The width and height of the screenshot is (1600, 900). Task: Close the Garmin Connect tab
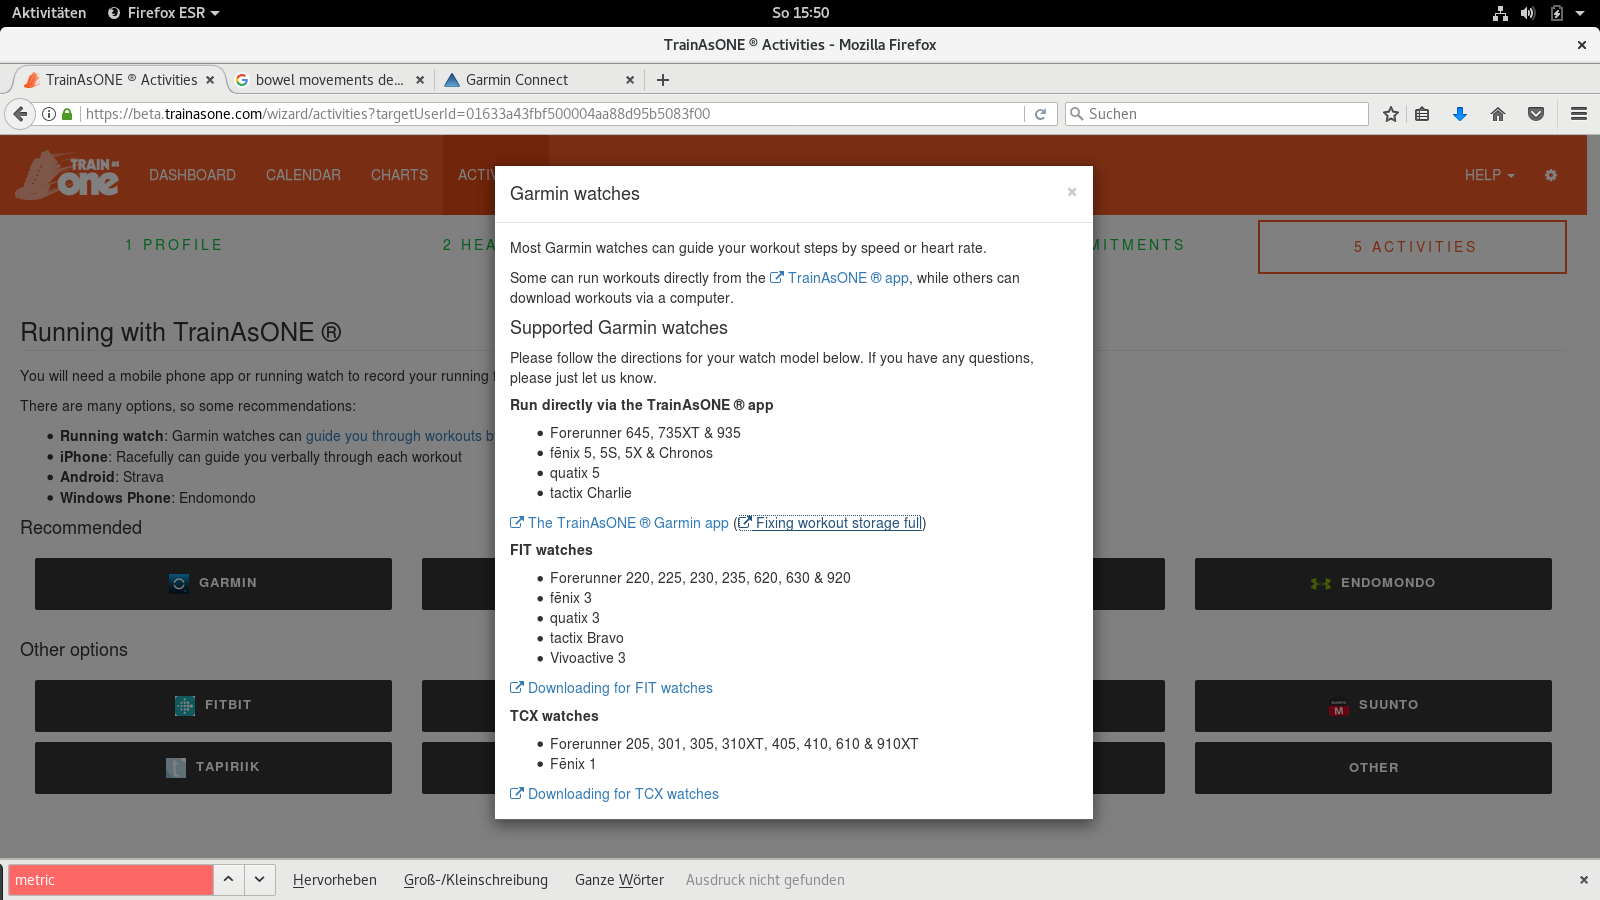(x=630, y=80)
